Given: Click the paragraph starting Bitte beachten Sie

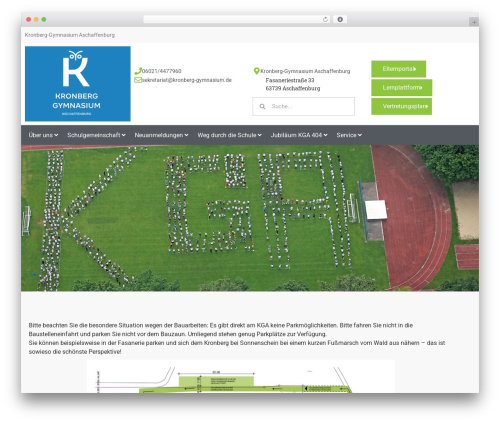Looking at the screenshot, I should point(221,329).
